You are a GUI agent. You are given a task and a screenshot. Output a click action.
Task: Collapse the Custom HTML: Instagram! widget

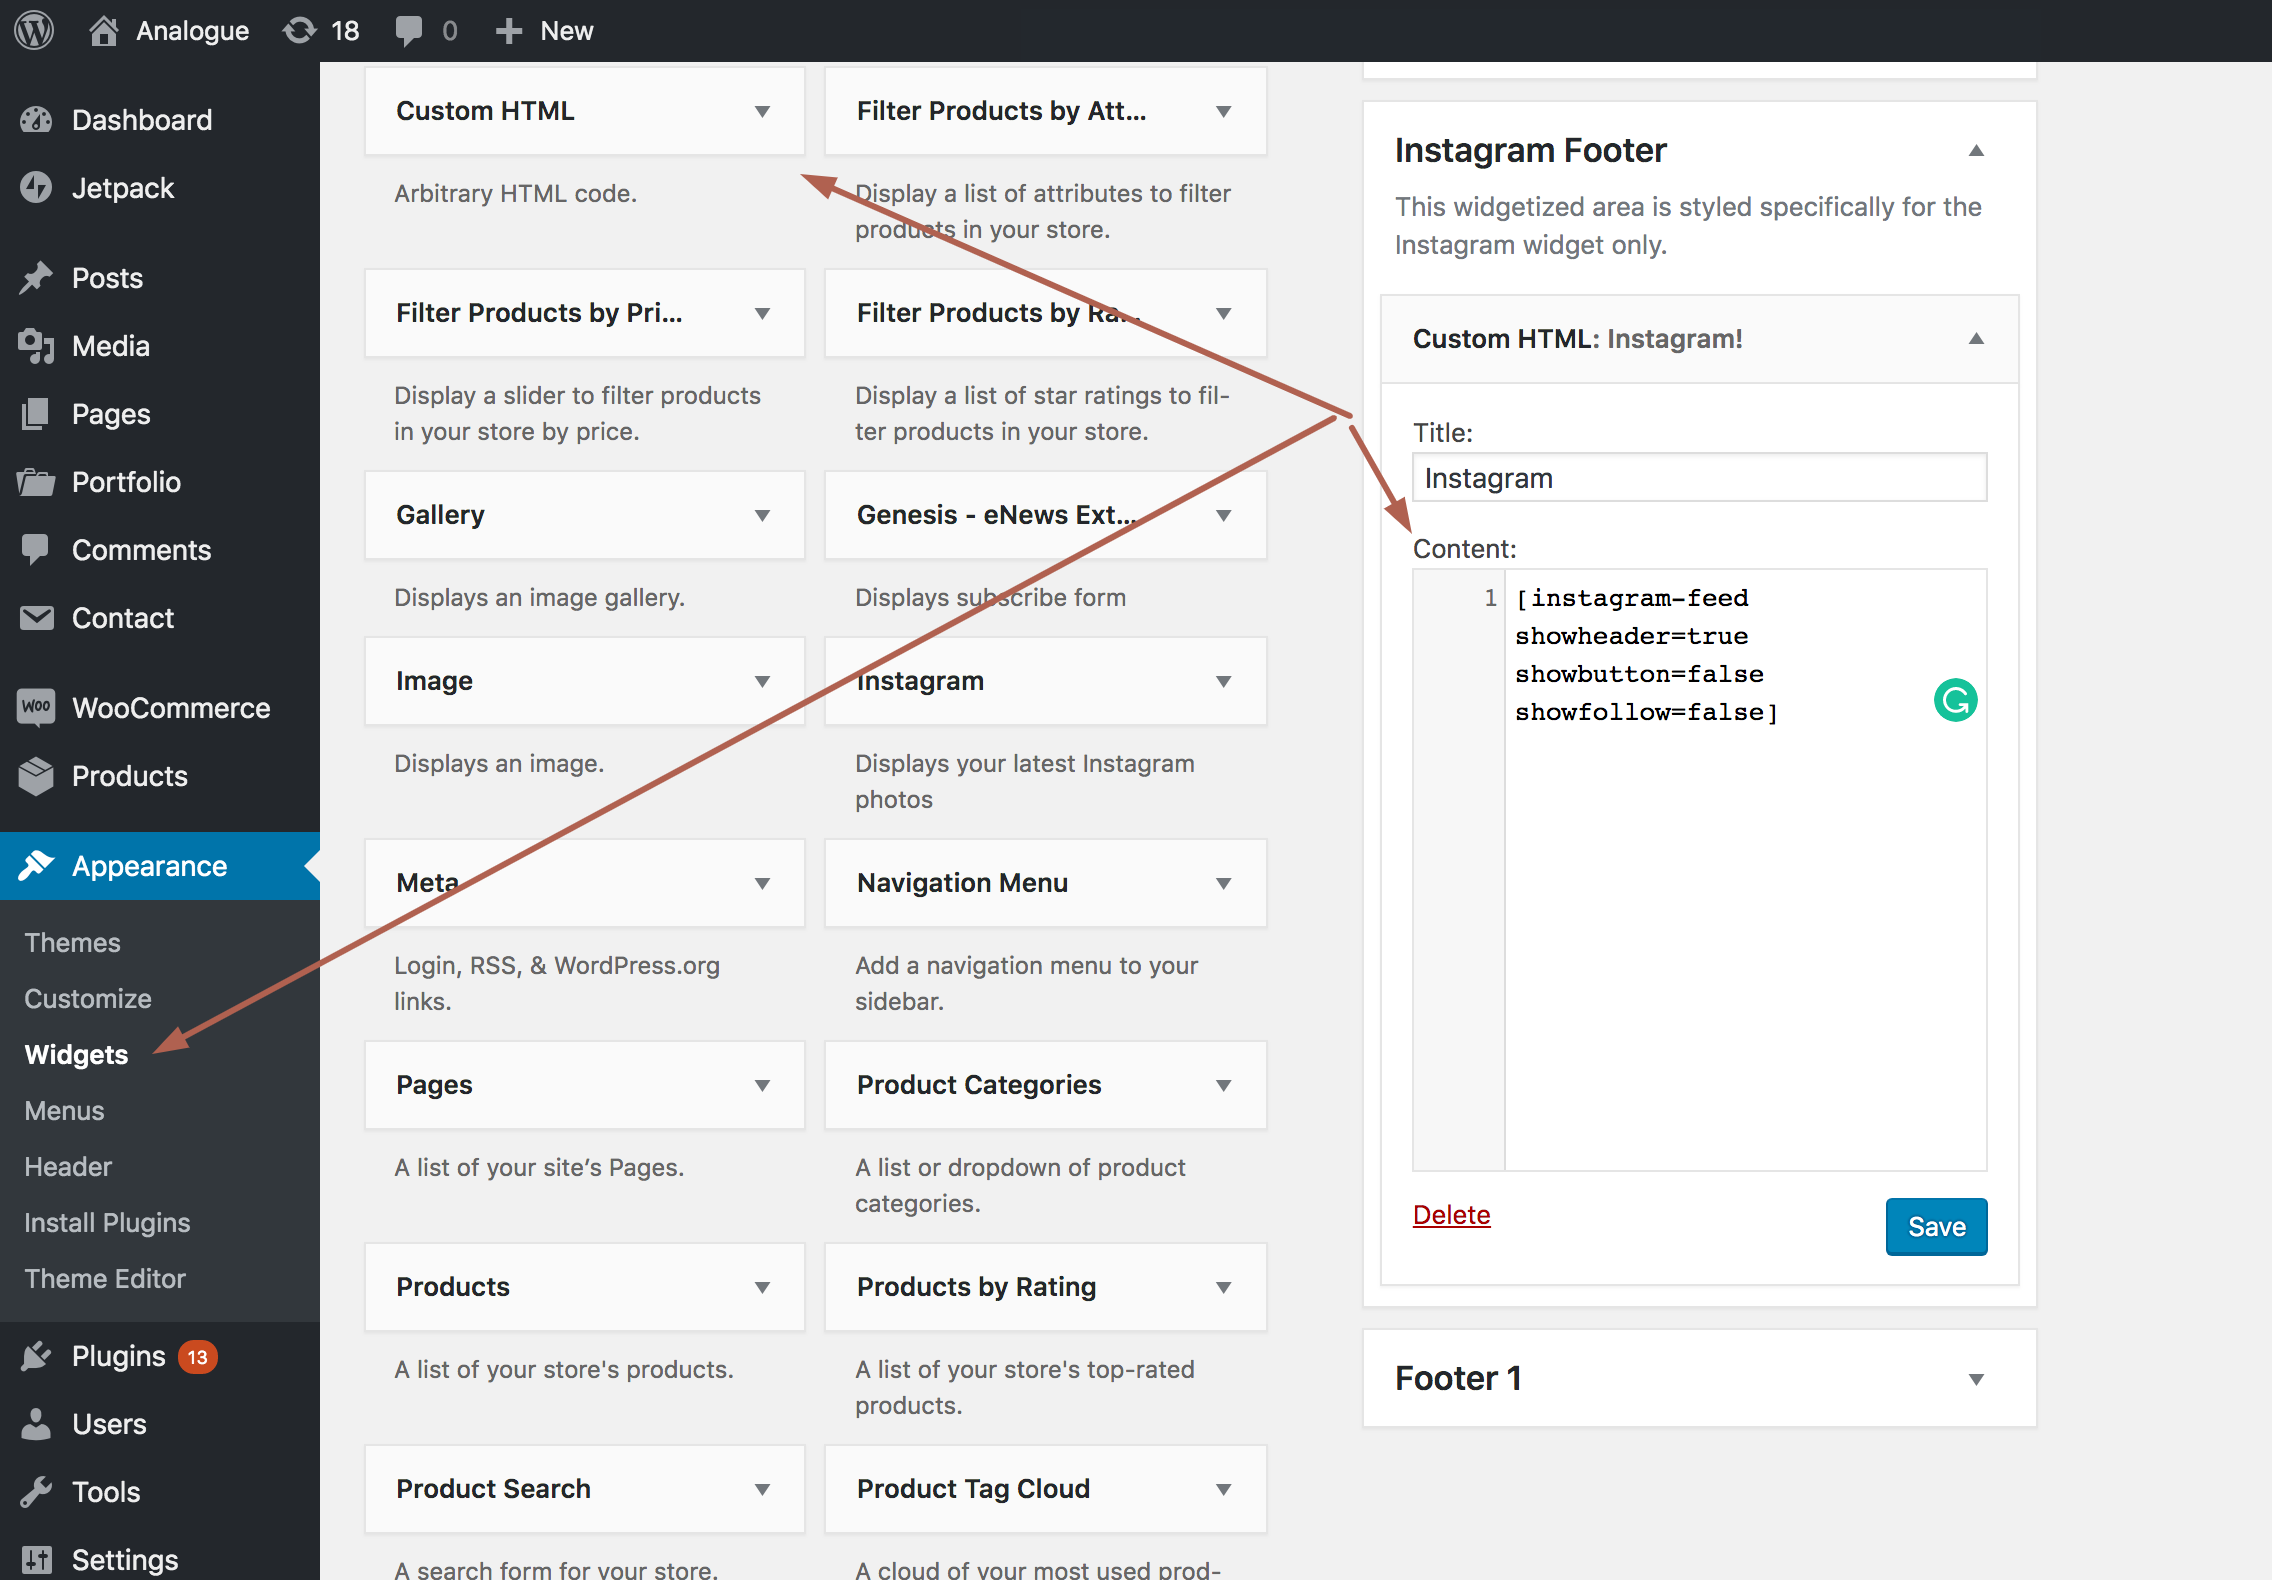click(1976, 339)
